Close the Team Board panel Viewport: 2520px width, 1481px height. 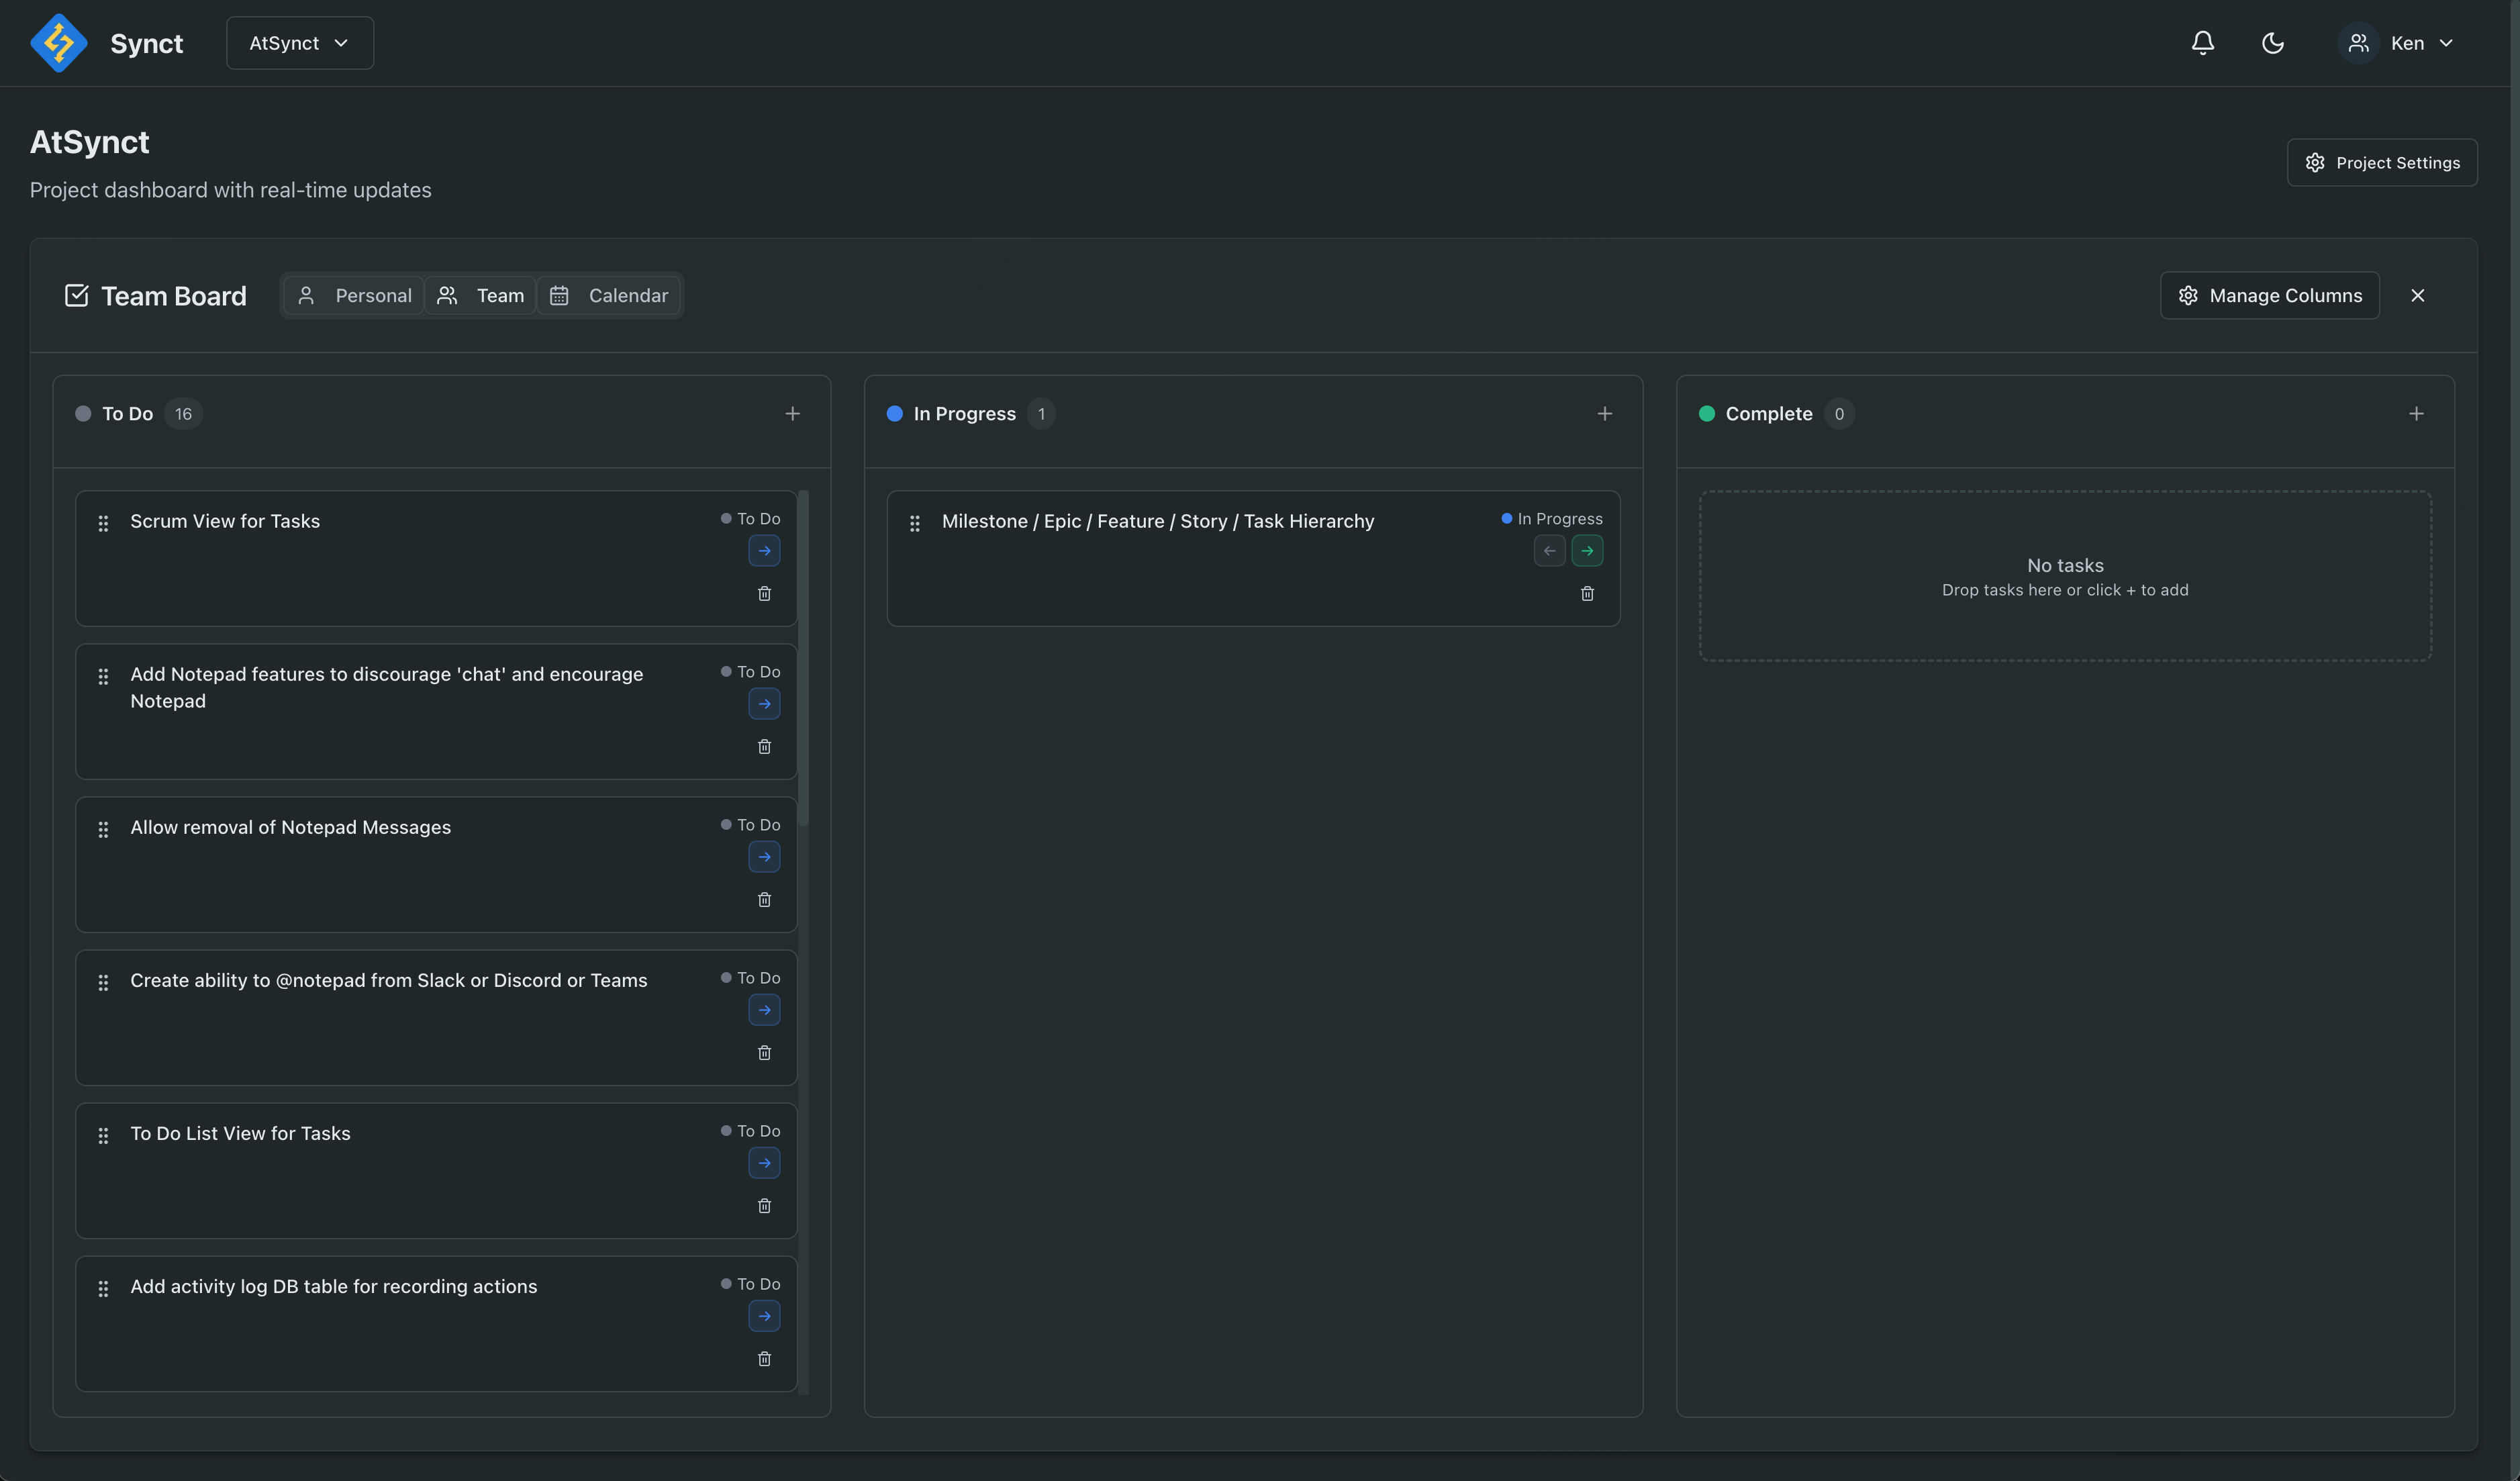point(2417,295)
